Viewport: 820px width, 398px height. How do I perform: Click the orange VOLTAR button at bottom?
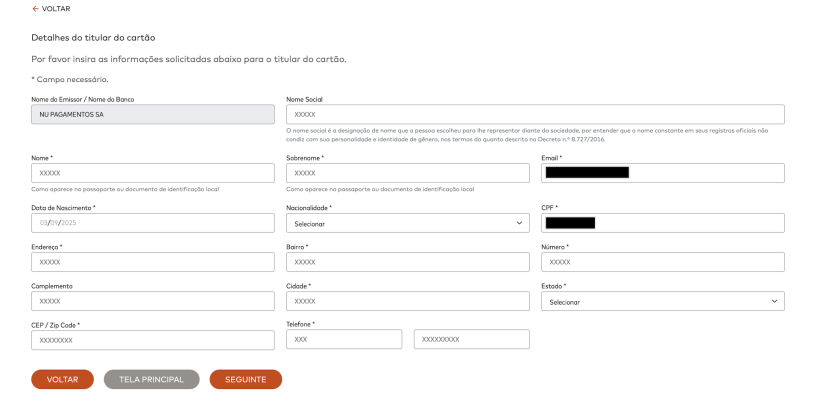point(62,379)
